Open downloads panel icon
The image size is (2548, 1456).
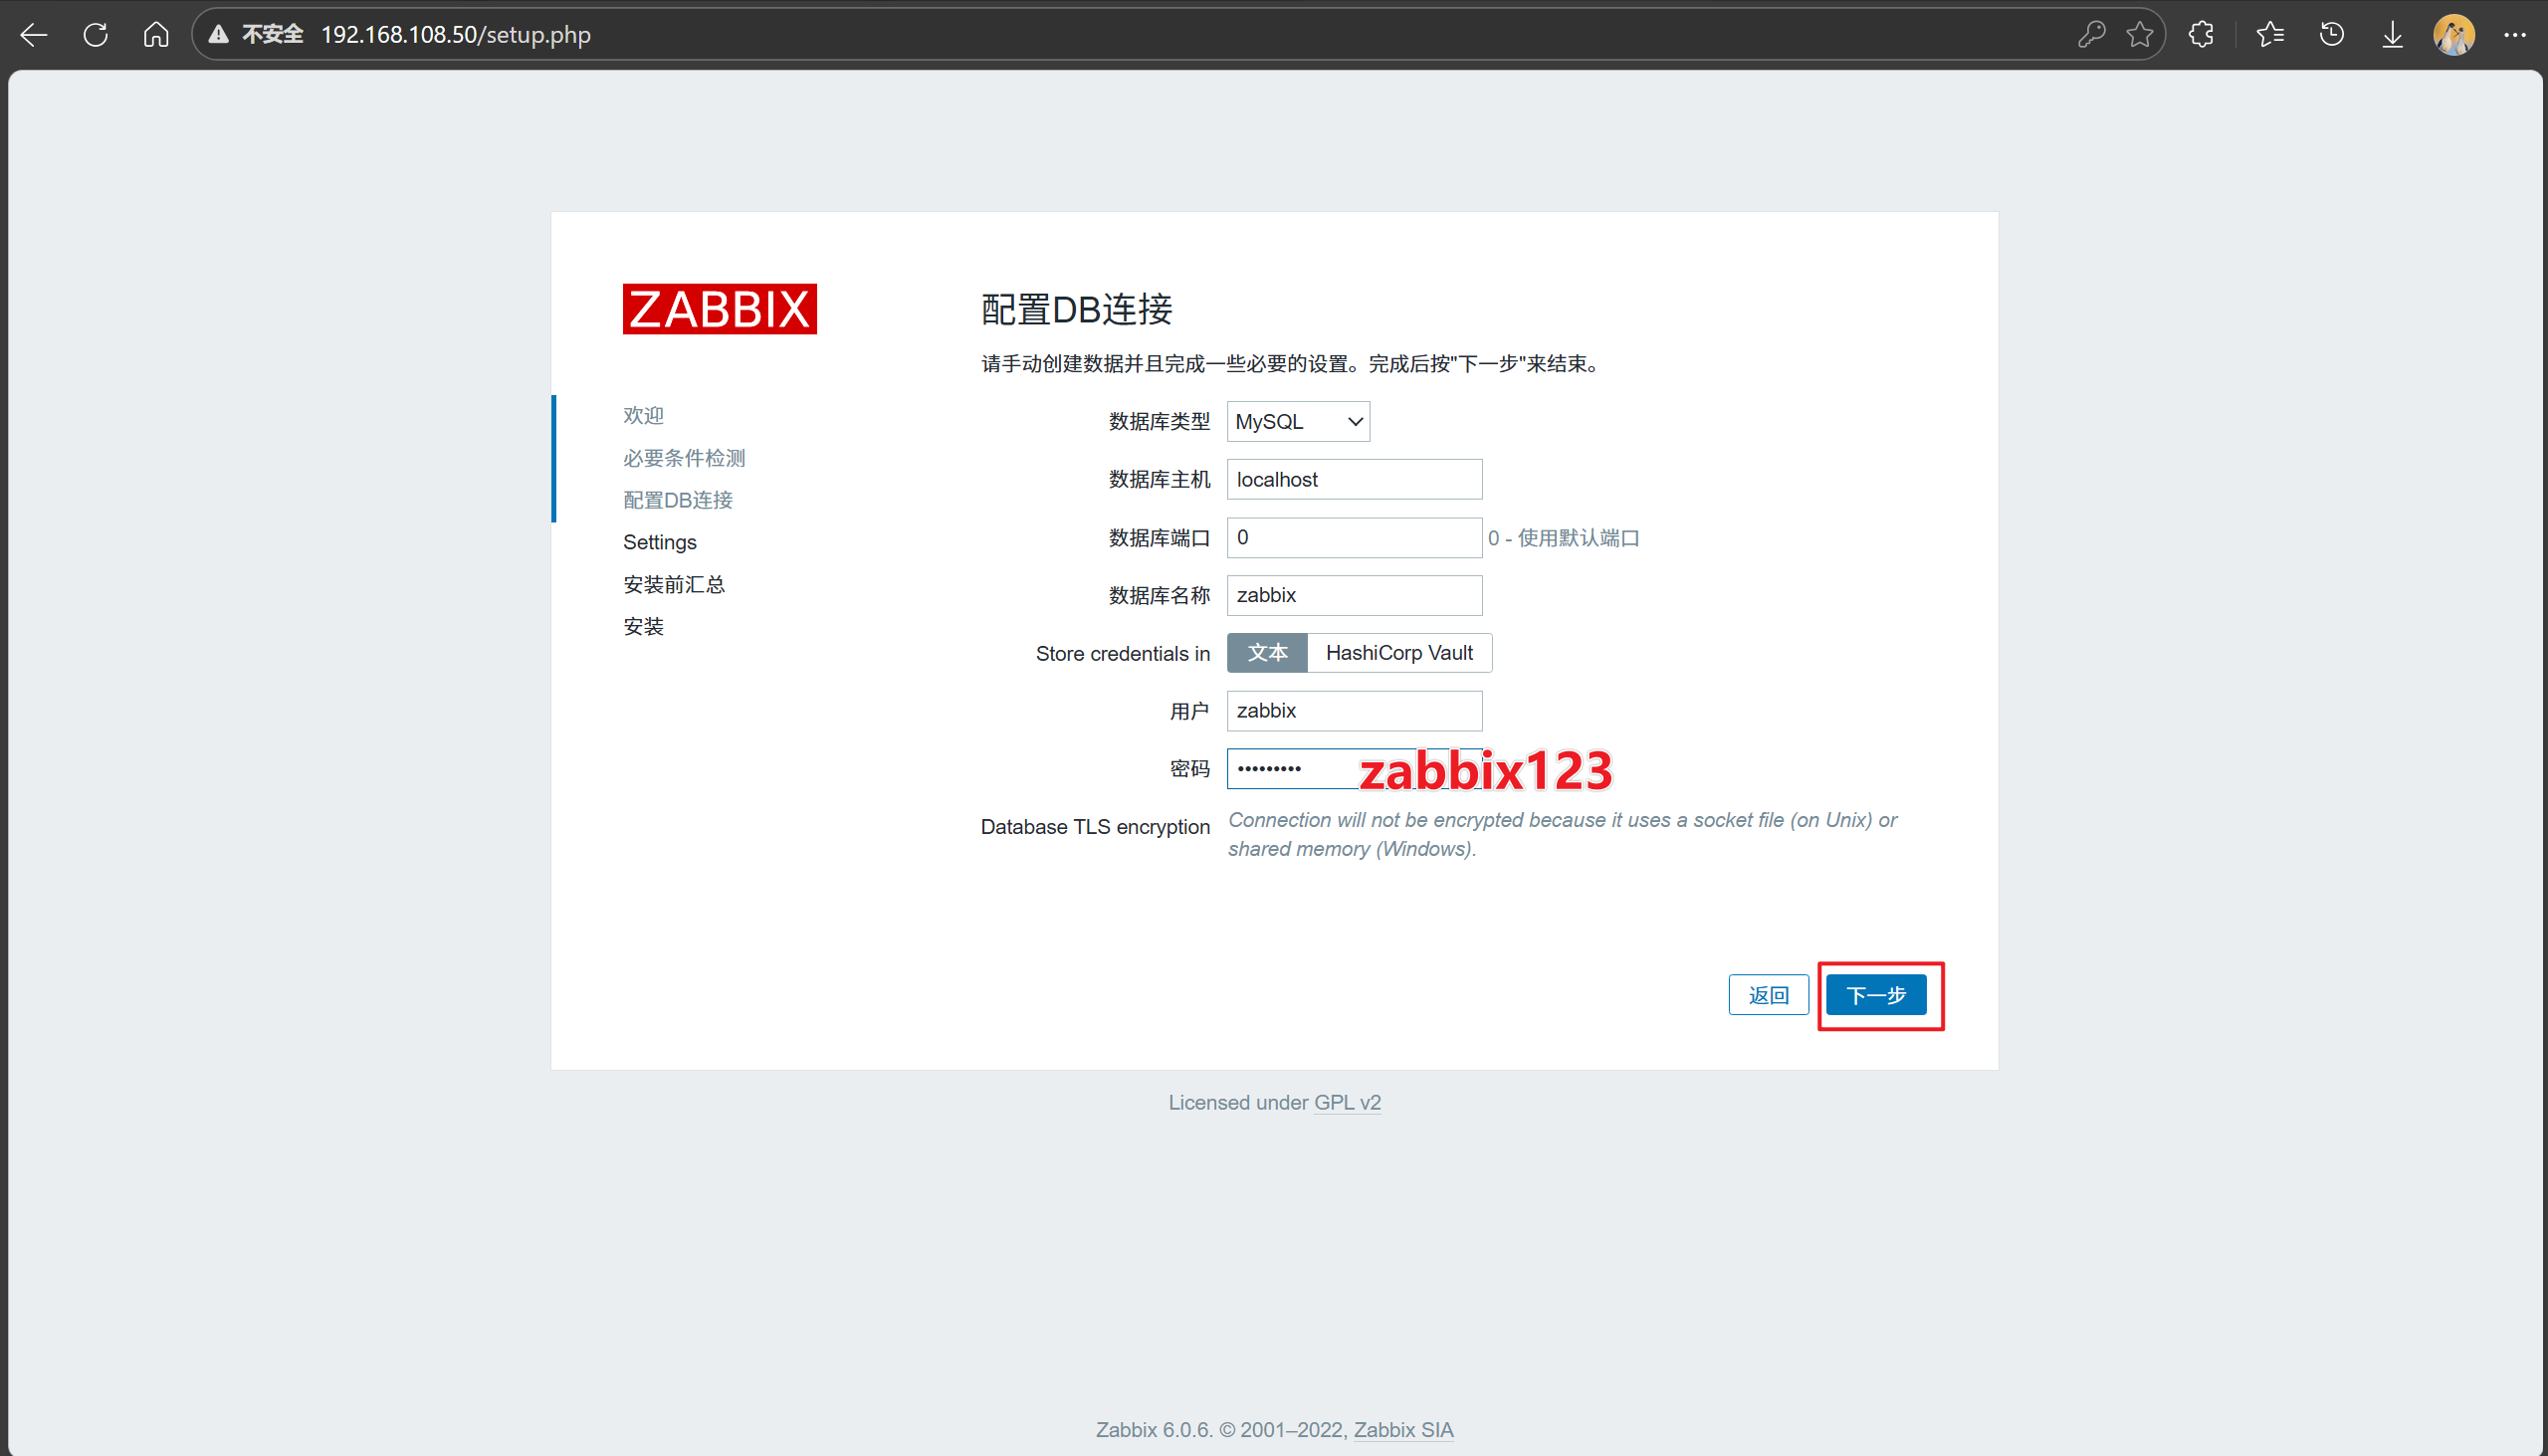pos(2392,35)
